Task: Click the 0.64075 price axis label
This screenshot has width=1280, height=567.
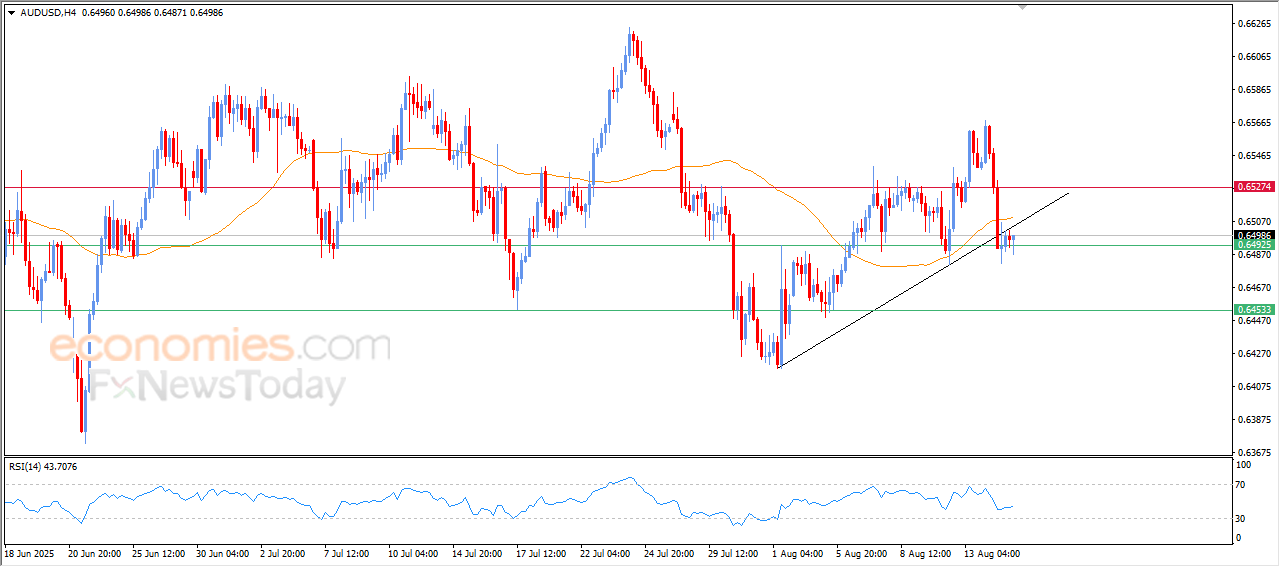Action: pyautogui.click(x=1253, y=386)
